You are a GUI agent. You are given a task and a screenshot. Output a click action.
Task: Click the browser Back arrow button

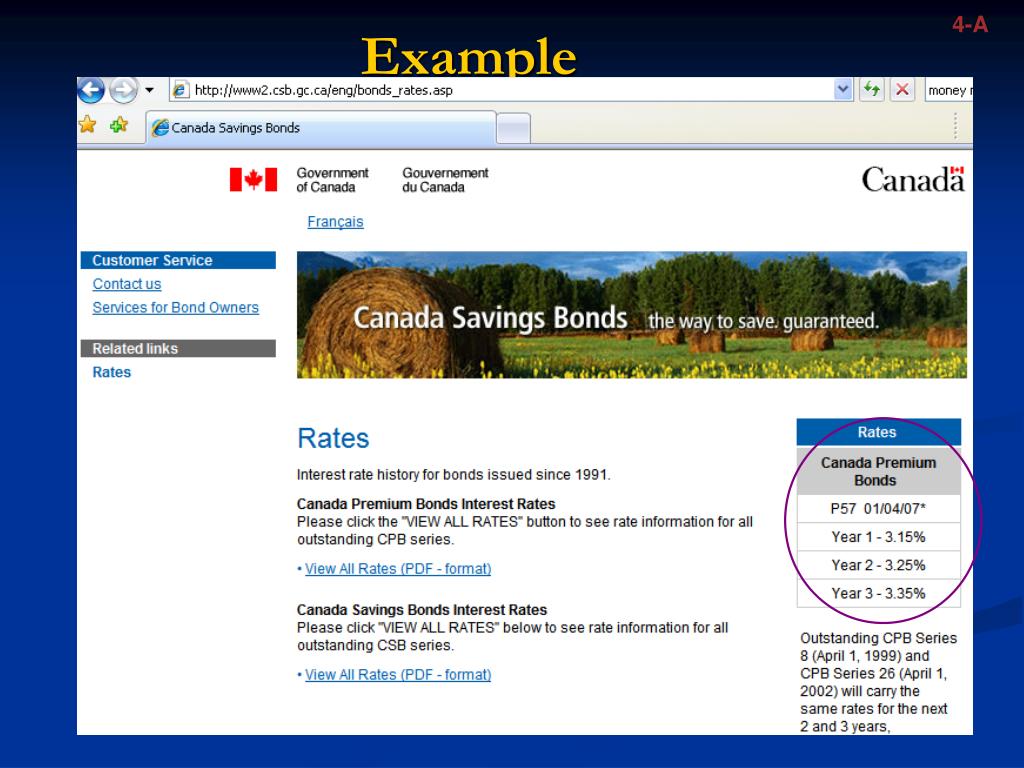[91, 90]
